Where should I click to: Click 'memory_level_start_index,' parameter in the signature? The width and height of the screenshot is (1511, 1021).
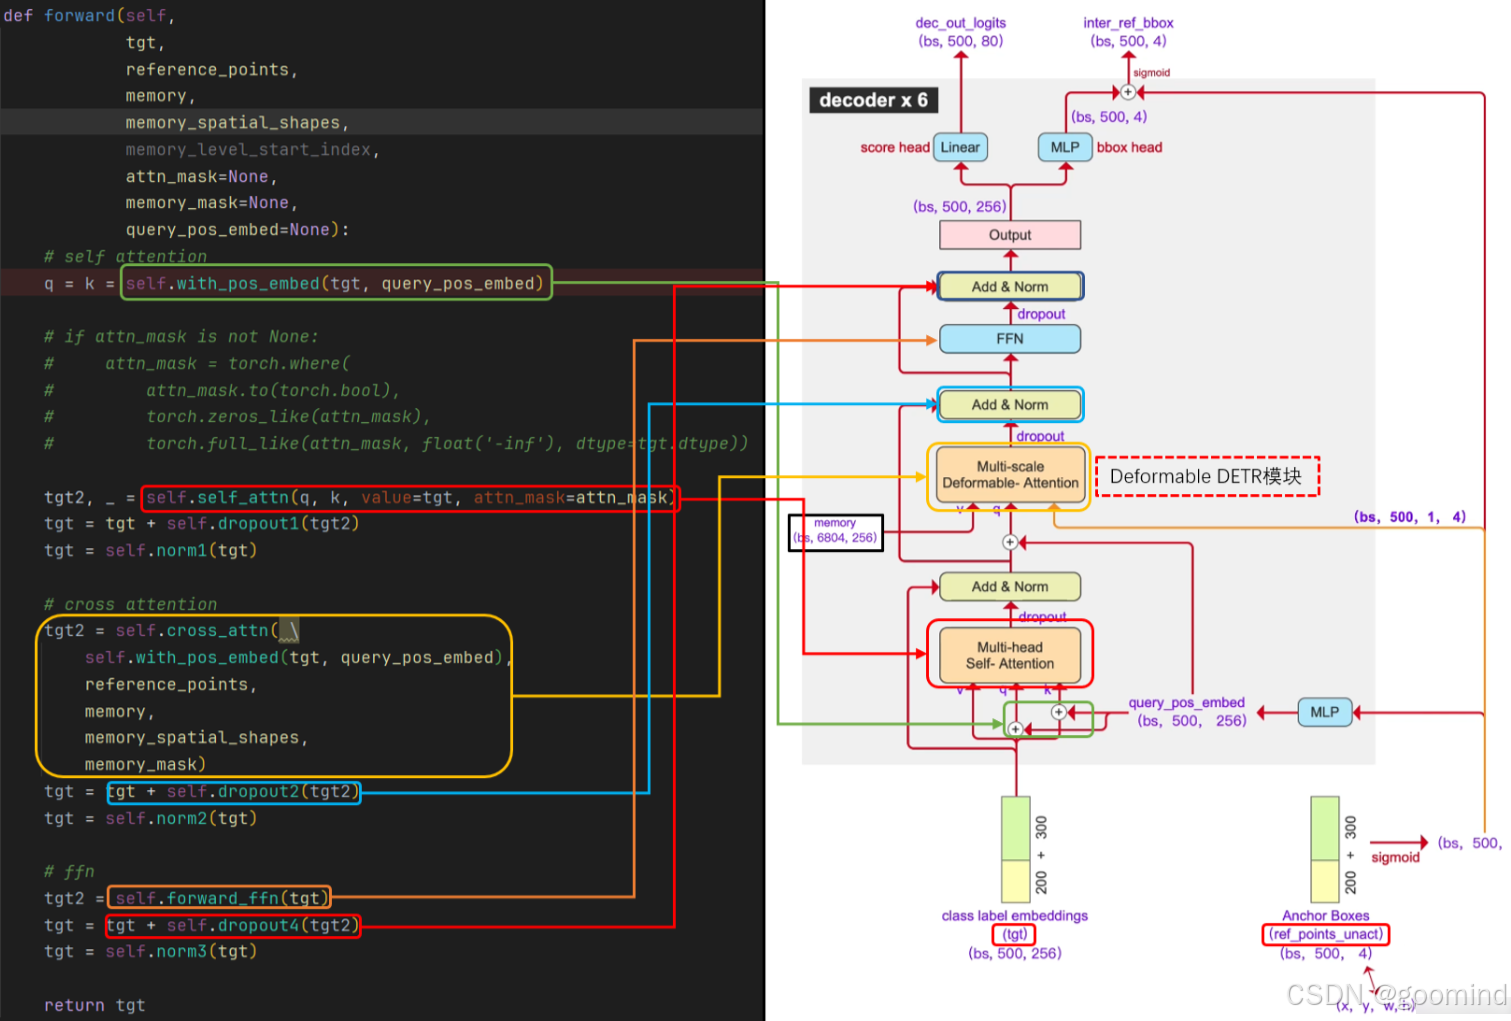click(252, 150)
